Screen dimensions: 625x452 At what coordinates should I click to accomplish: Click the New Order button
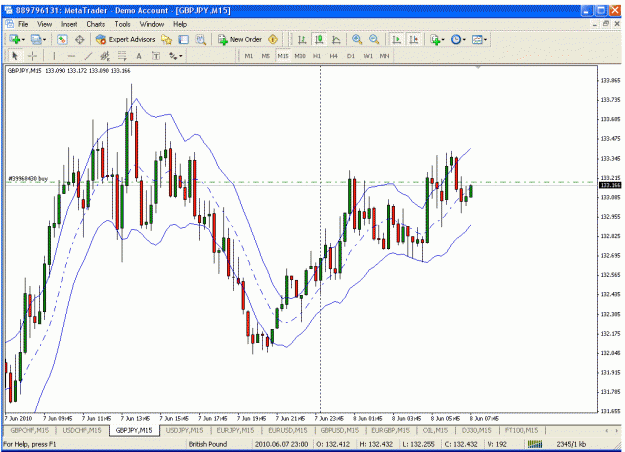240,39
